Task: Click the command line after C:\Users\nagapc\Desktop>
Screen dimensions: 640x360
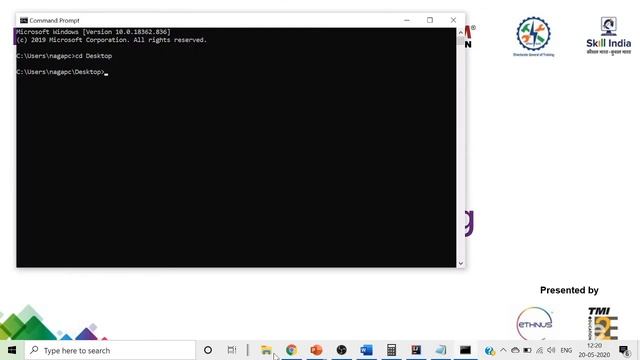Action: [x=106, y=72]
